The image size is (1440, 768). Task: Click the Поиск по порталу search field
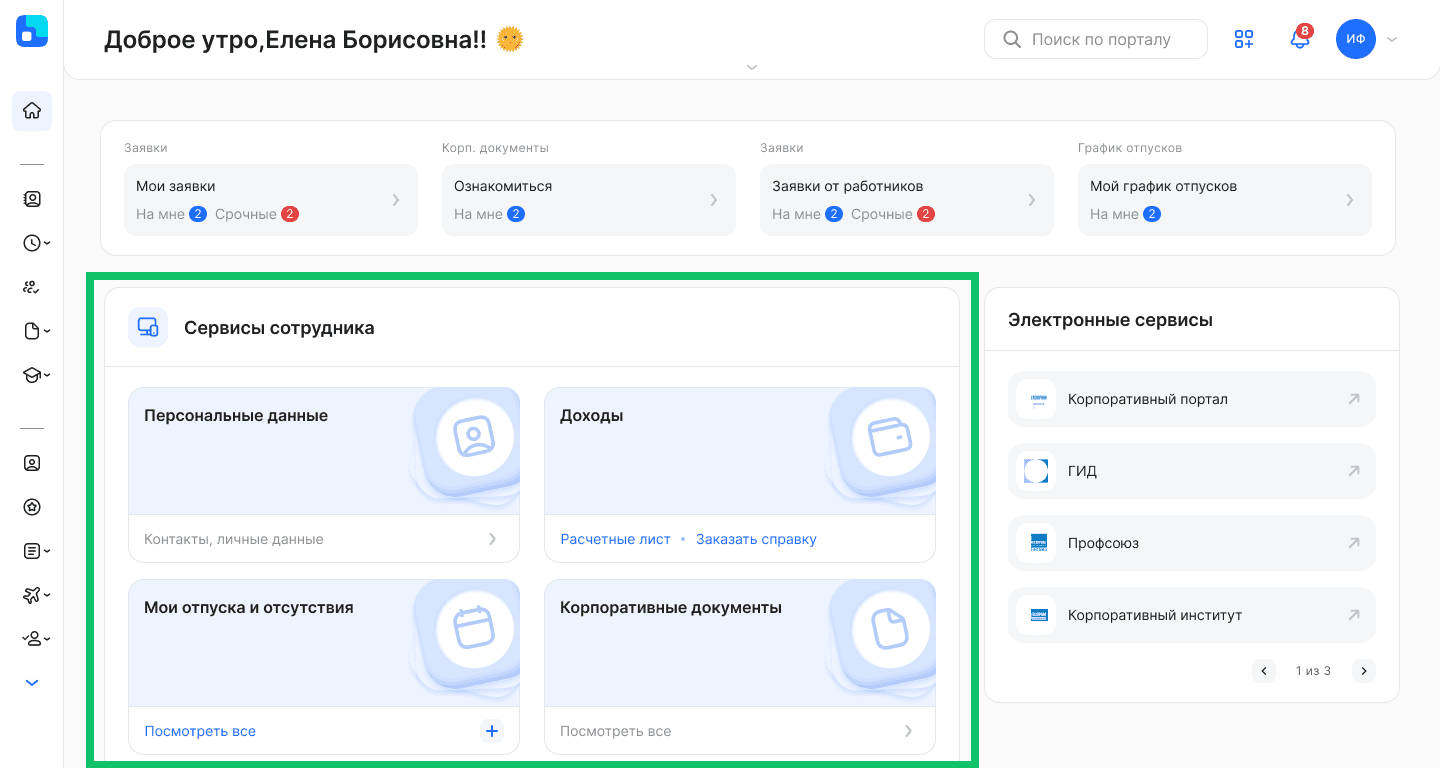1095,38
